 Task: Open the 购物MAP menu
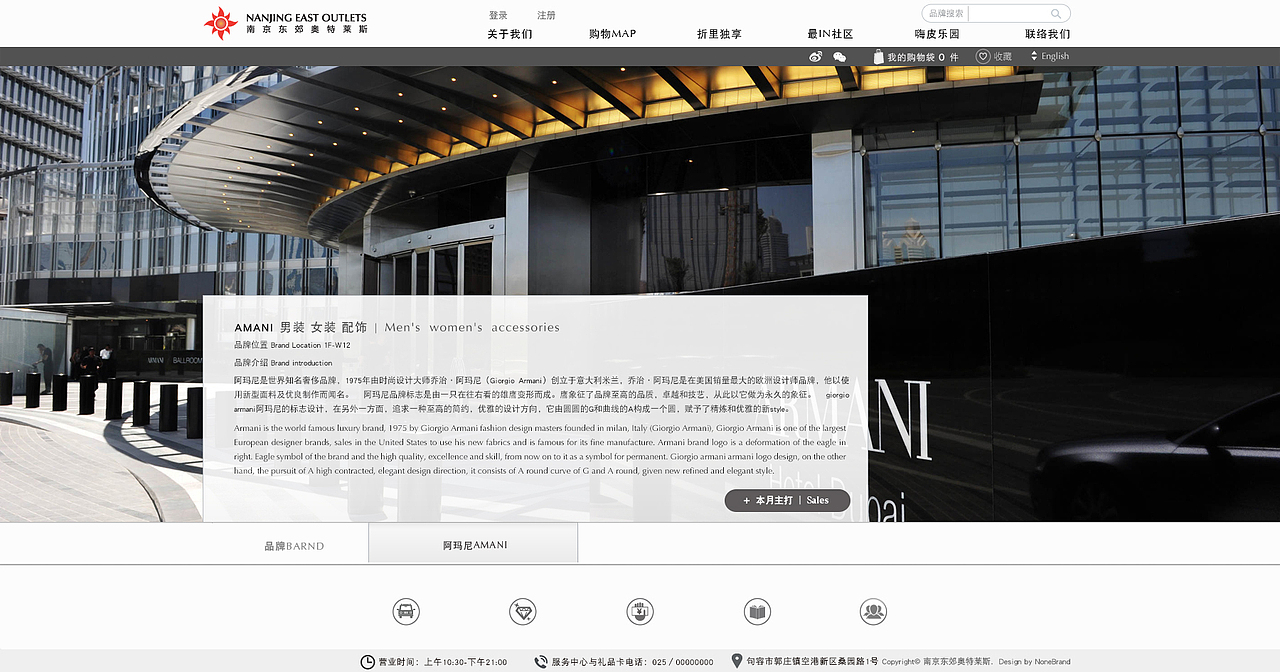[614, 33]
